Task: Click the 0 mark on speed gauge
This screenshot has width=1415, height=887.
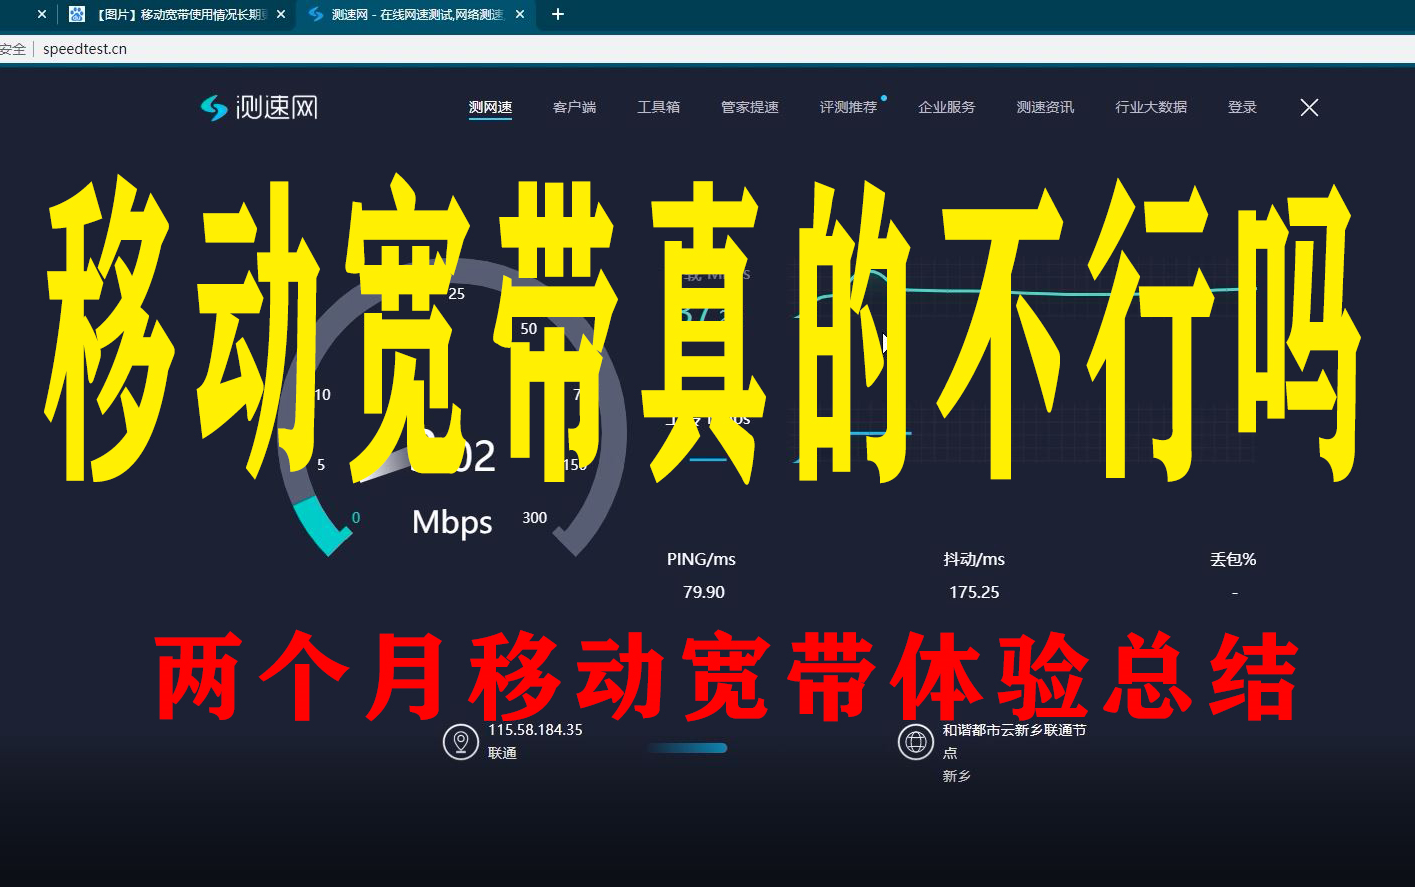Action: [356, 518]
